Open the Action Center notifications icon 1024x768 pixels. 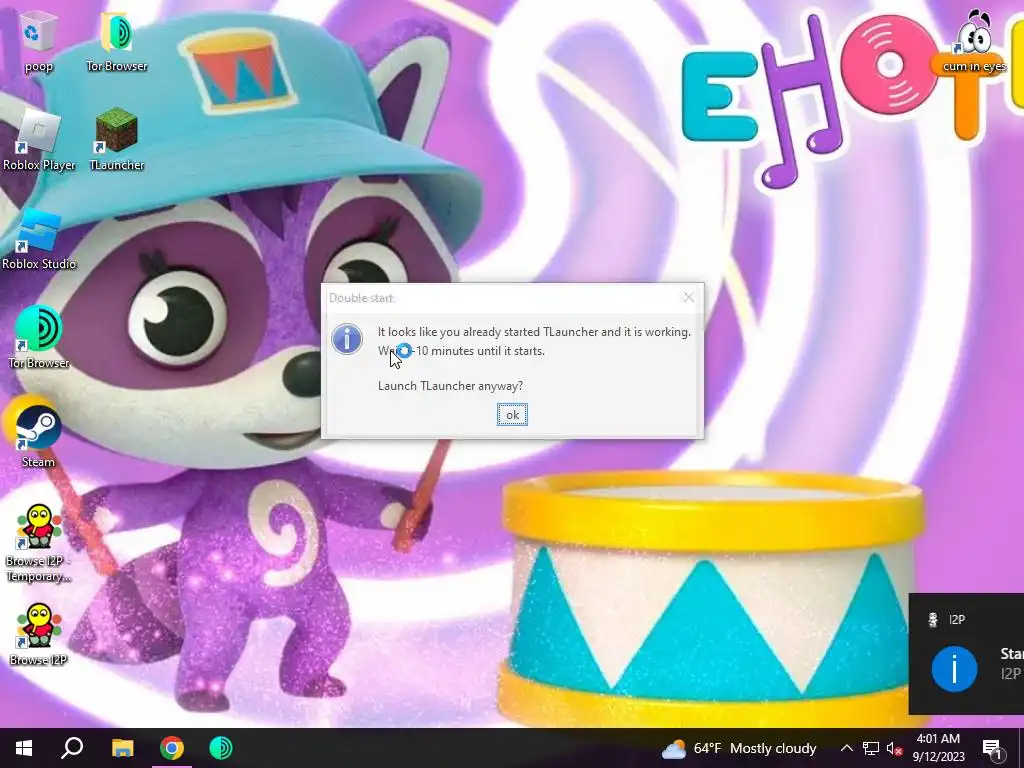tap(993, 749)
